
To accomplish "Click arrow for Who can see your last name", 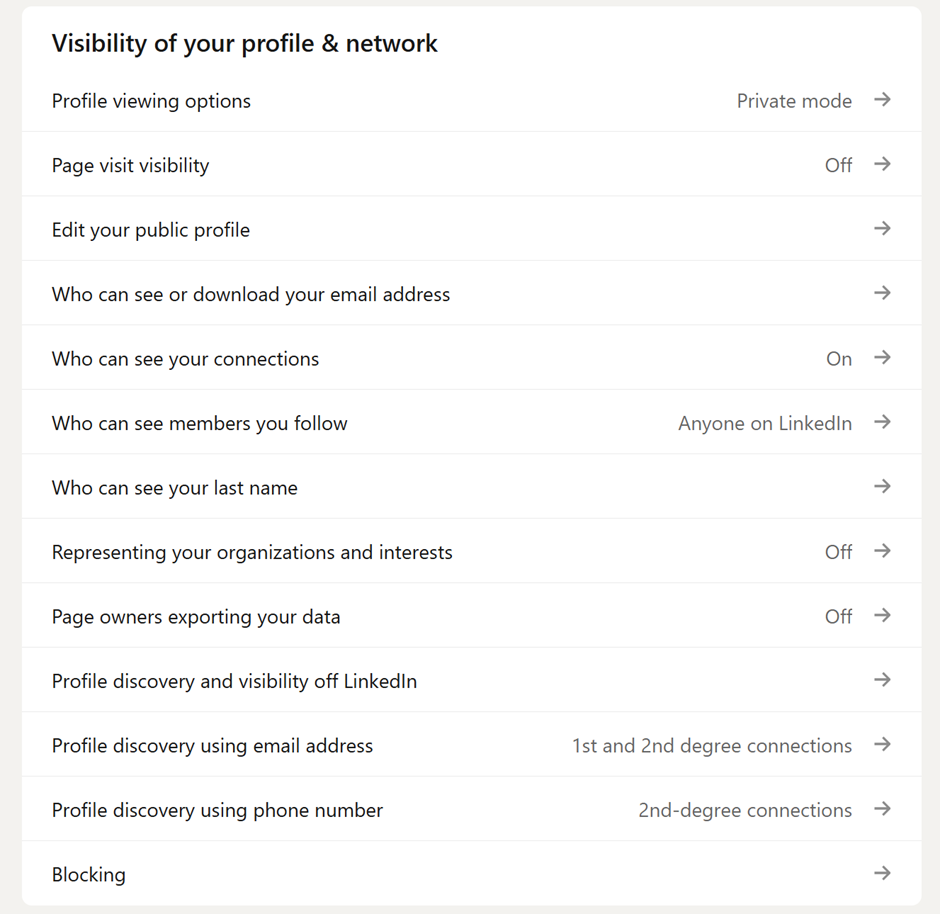I will (882, 487).
